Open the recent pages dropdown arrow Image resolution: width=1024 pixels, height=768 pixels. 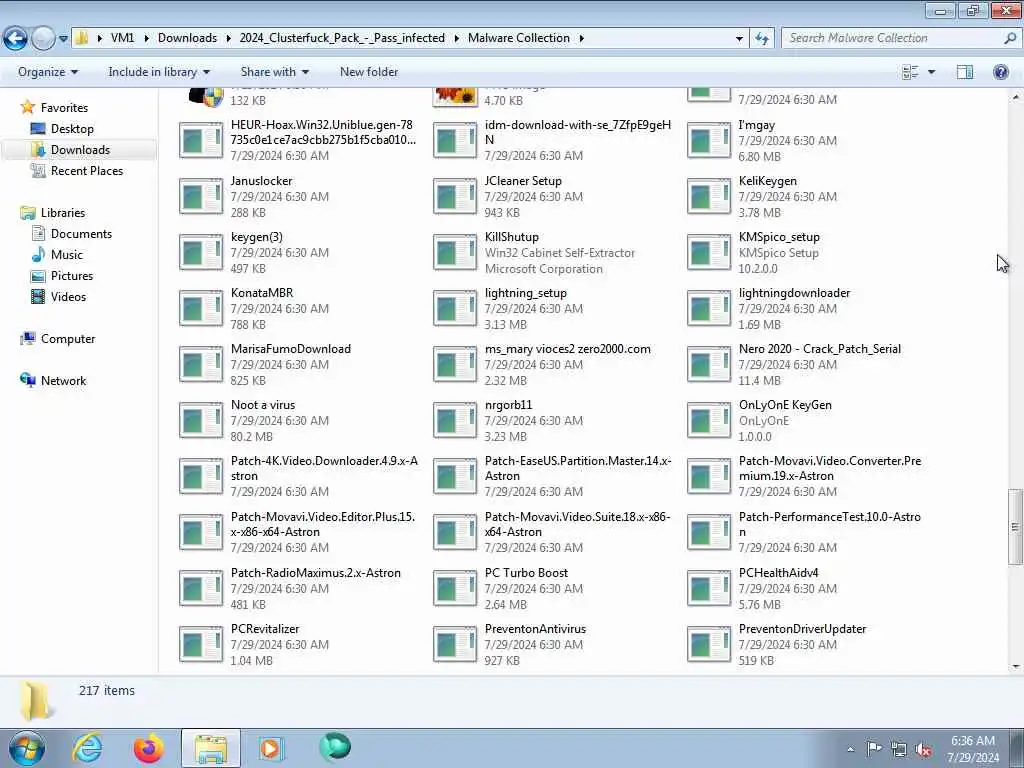tap(63, 39)
